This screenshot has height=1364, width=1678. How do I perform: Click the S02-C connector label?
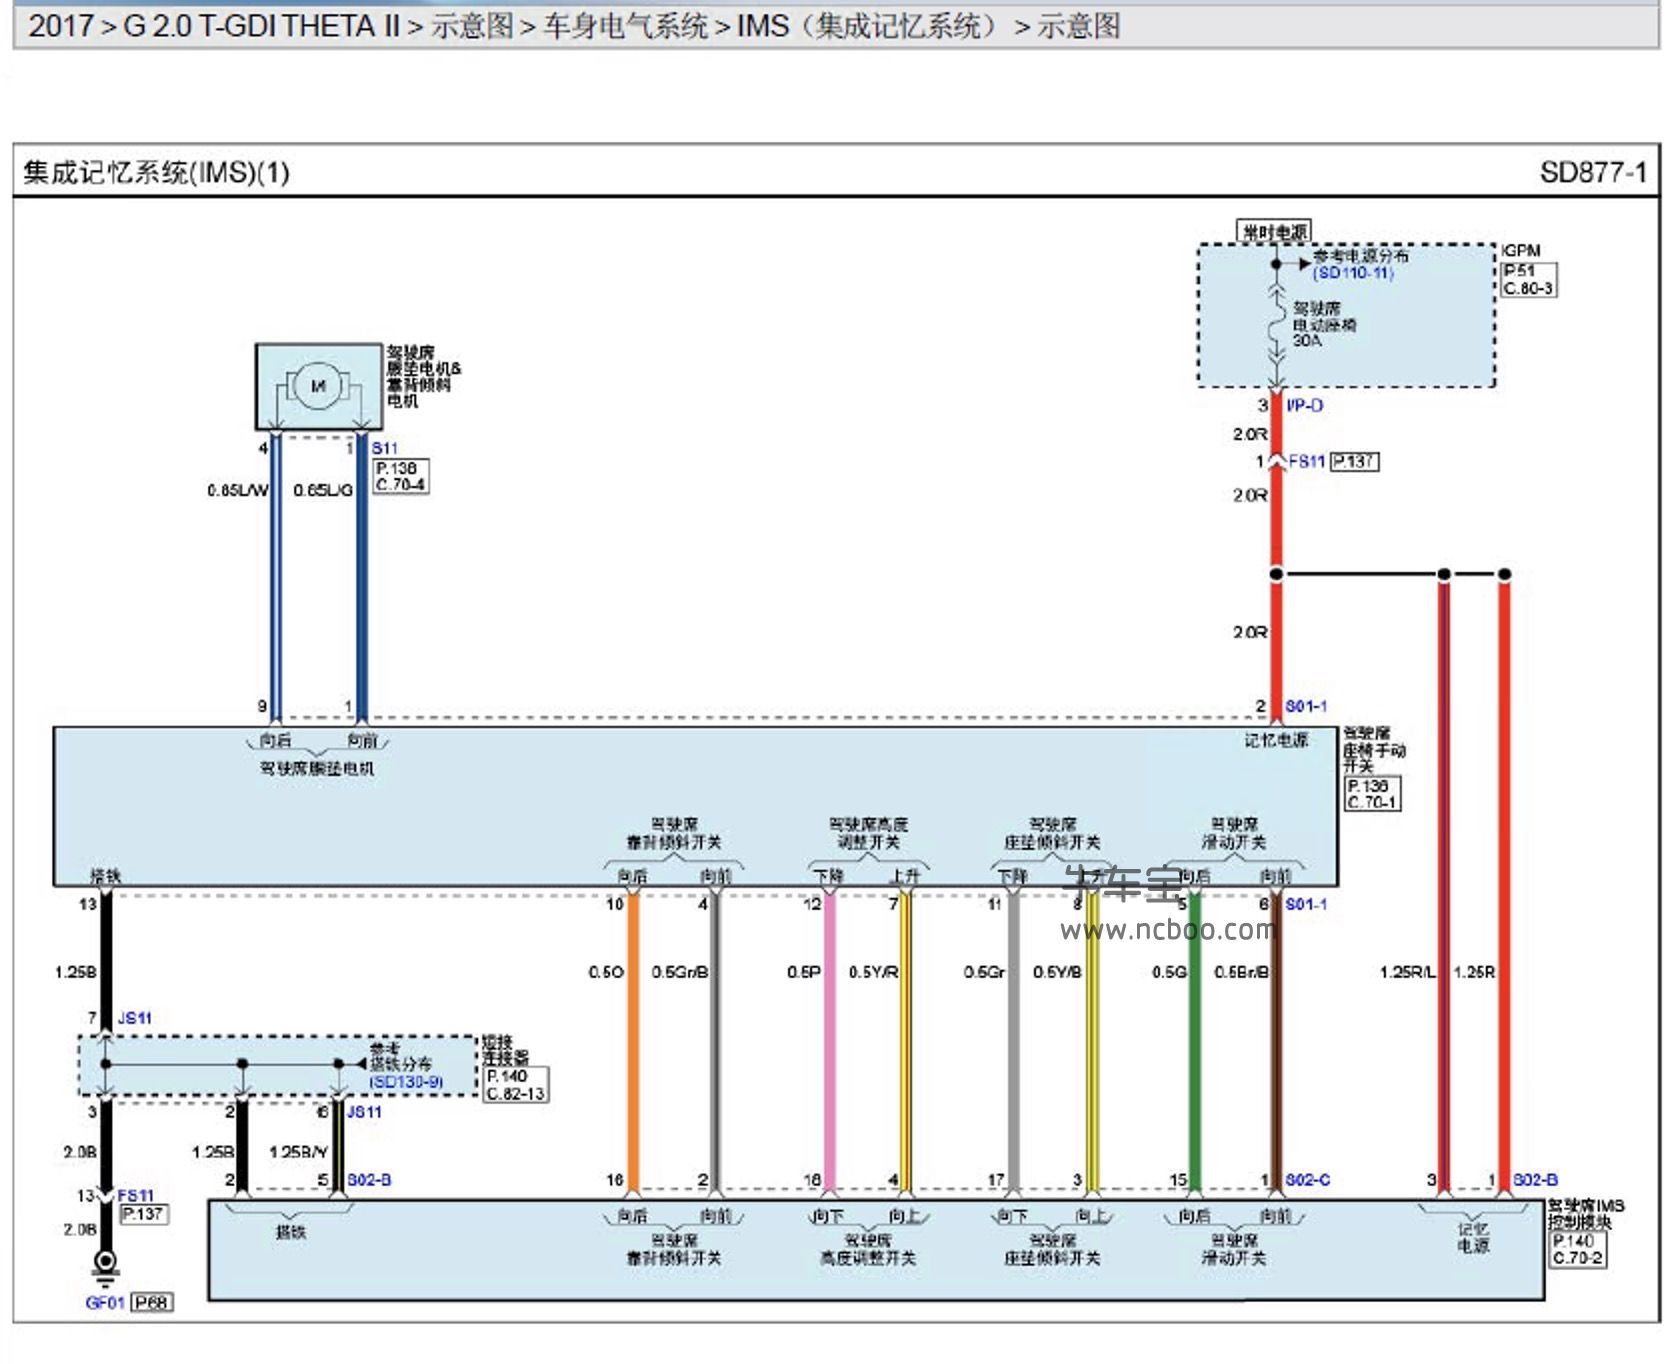[1307, 1180]
